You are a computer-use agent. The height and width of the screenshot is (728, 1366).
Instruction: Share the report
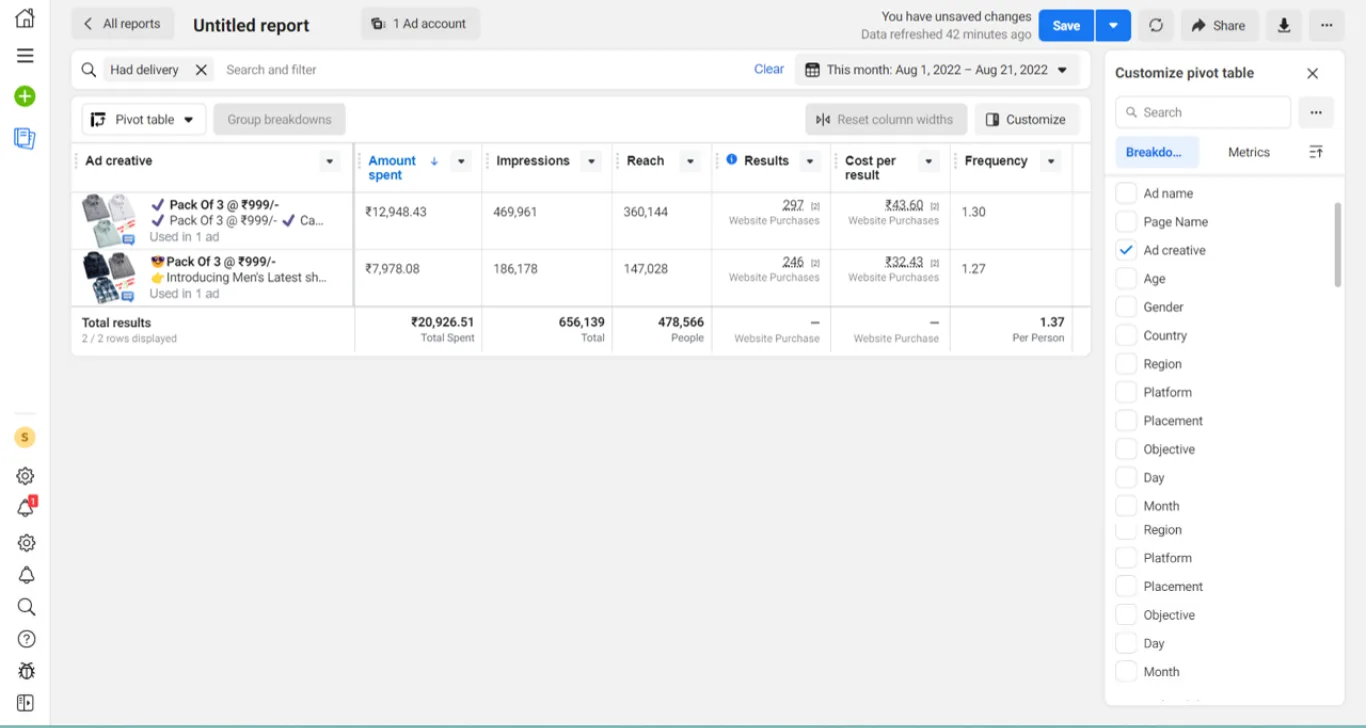[x=1219, y=25]
